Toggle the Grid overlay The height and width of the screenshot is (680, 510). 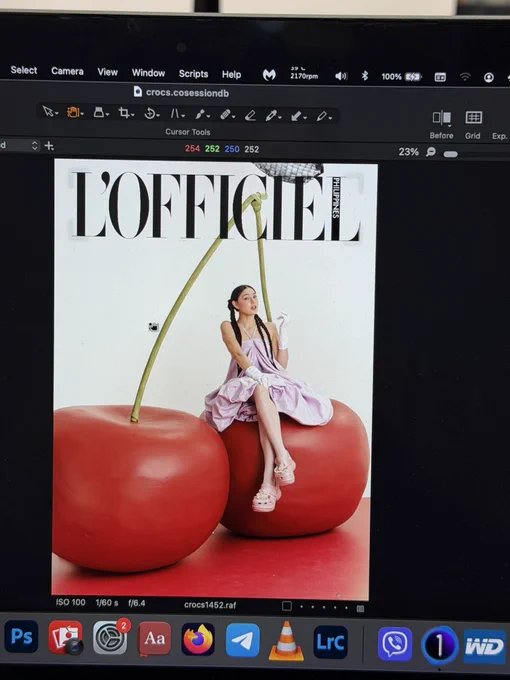pos(473,124)
